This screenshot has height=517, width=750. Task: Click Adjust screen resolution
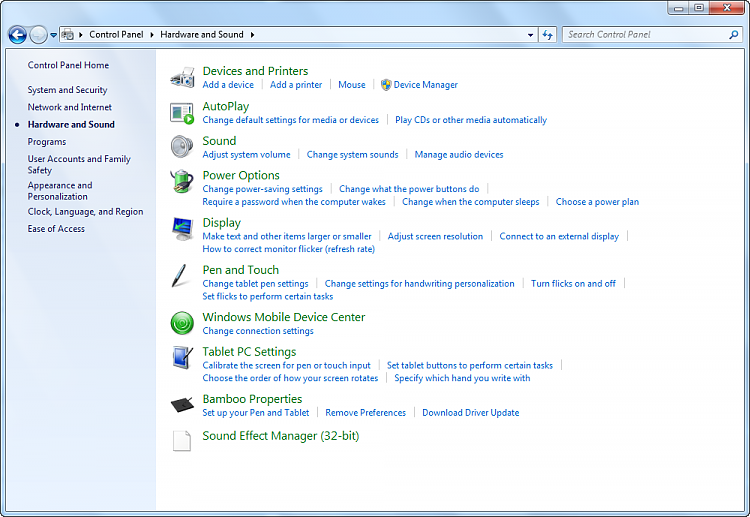(x=435, y=236)
